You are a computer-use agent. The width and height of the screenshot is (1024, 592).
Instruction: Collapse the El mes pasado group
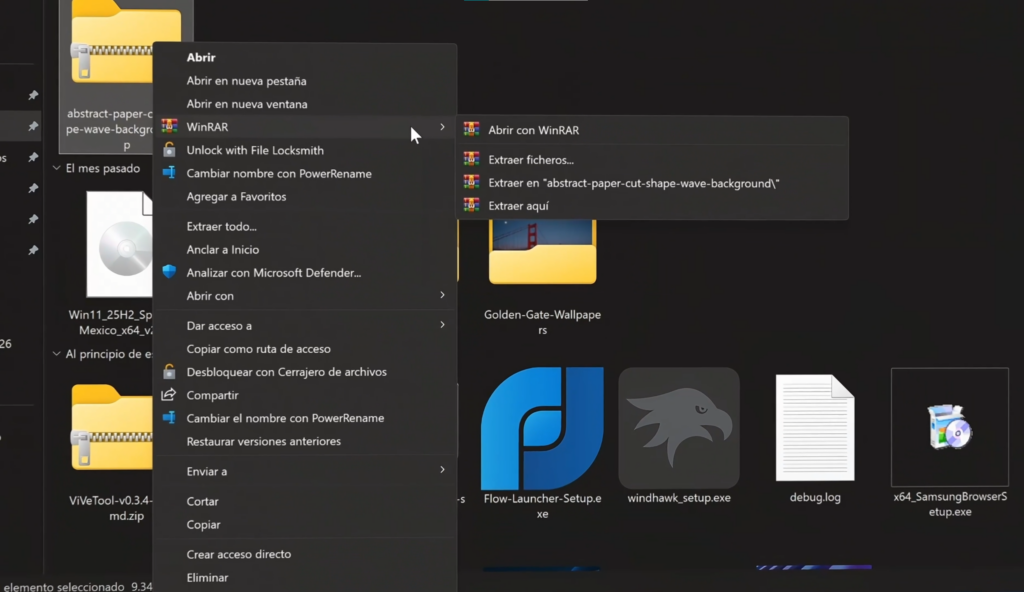[57, 168]
